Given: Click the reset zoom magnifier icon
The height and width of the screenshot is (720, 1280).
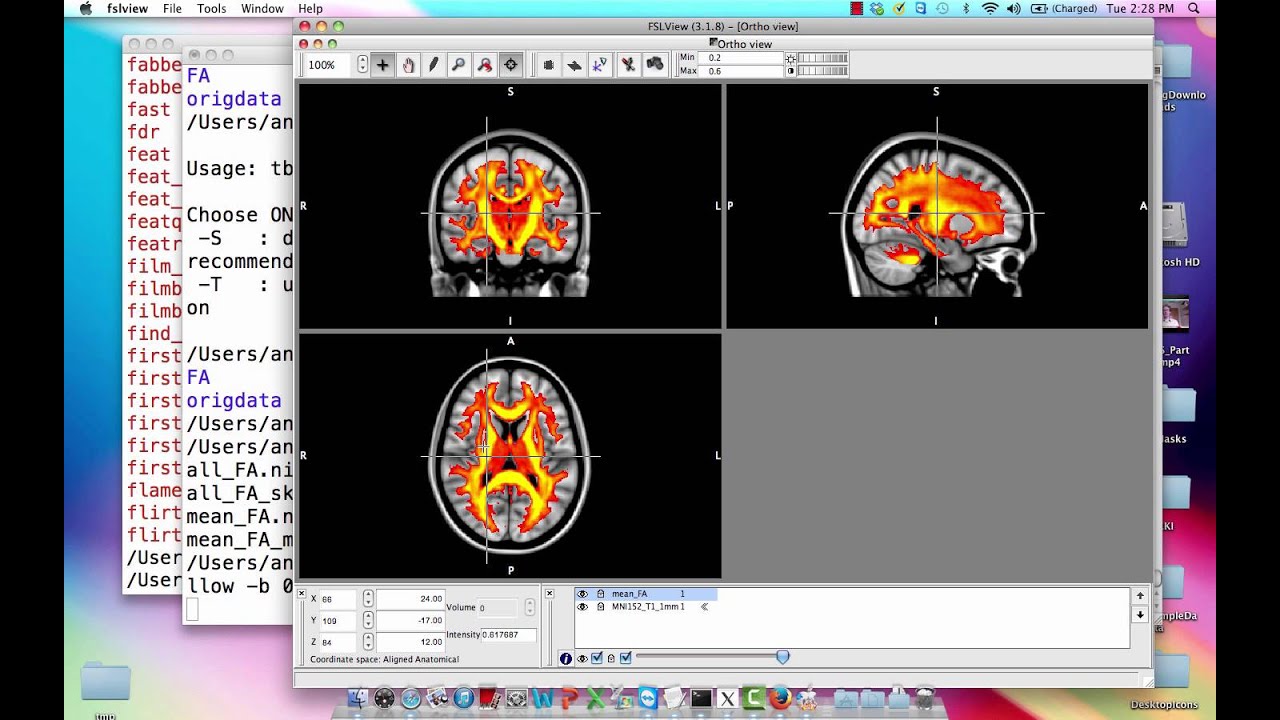Looking at the screenshot, I should (485, 65).
